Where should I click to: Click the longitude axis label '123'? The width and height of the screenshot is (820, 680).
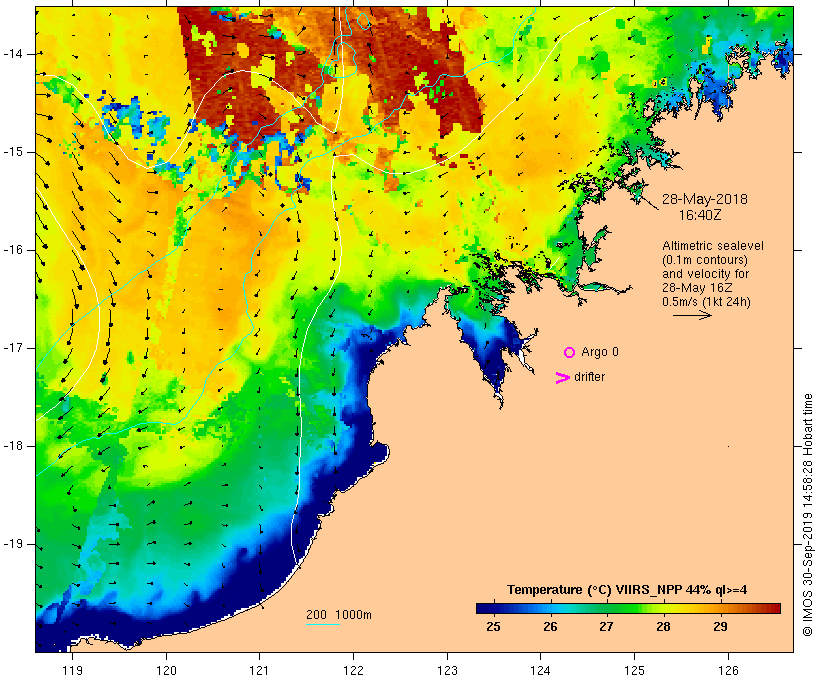pos(447,670)
